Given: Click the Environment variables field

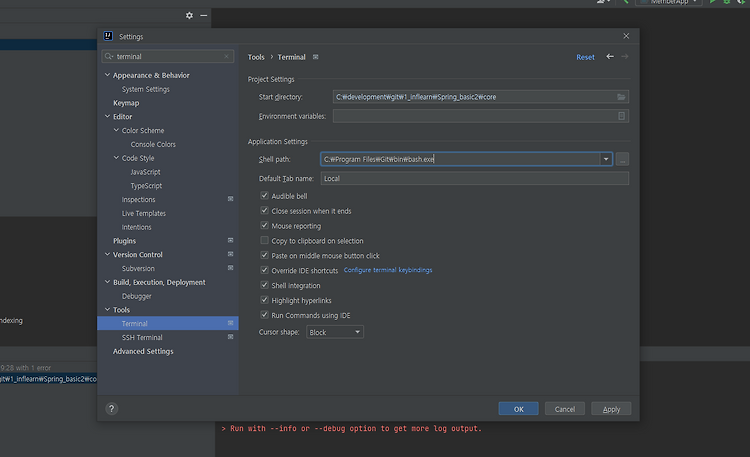Looking at the screenshot, I should pyautogui.click(x=481, y=116).
